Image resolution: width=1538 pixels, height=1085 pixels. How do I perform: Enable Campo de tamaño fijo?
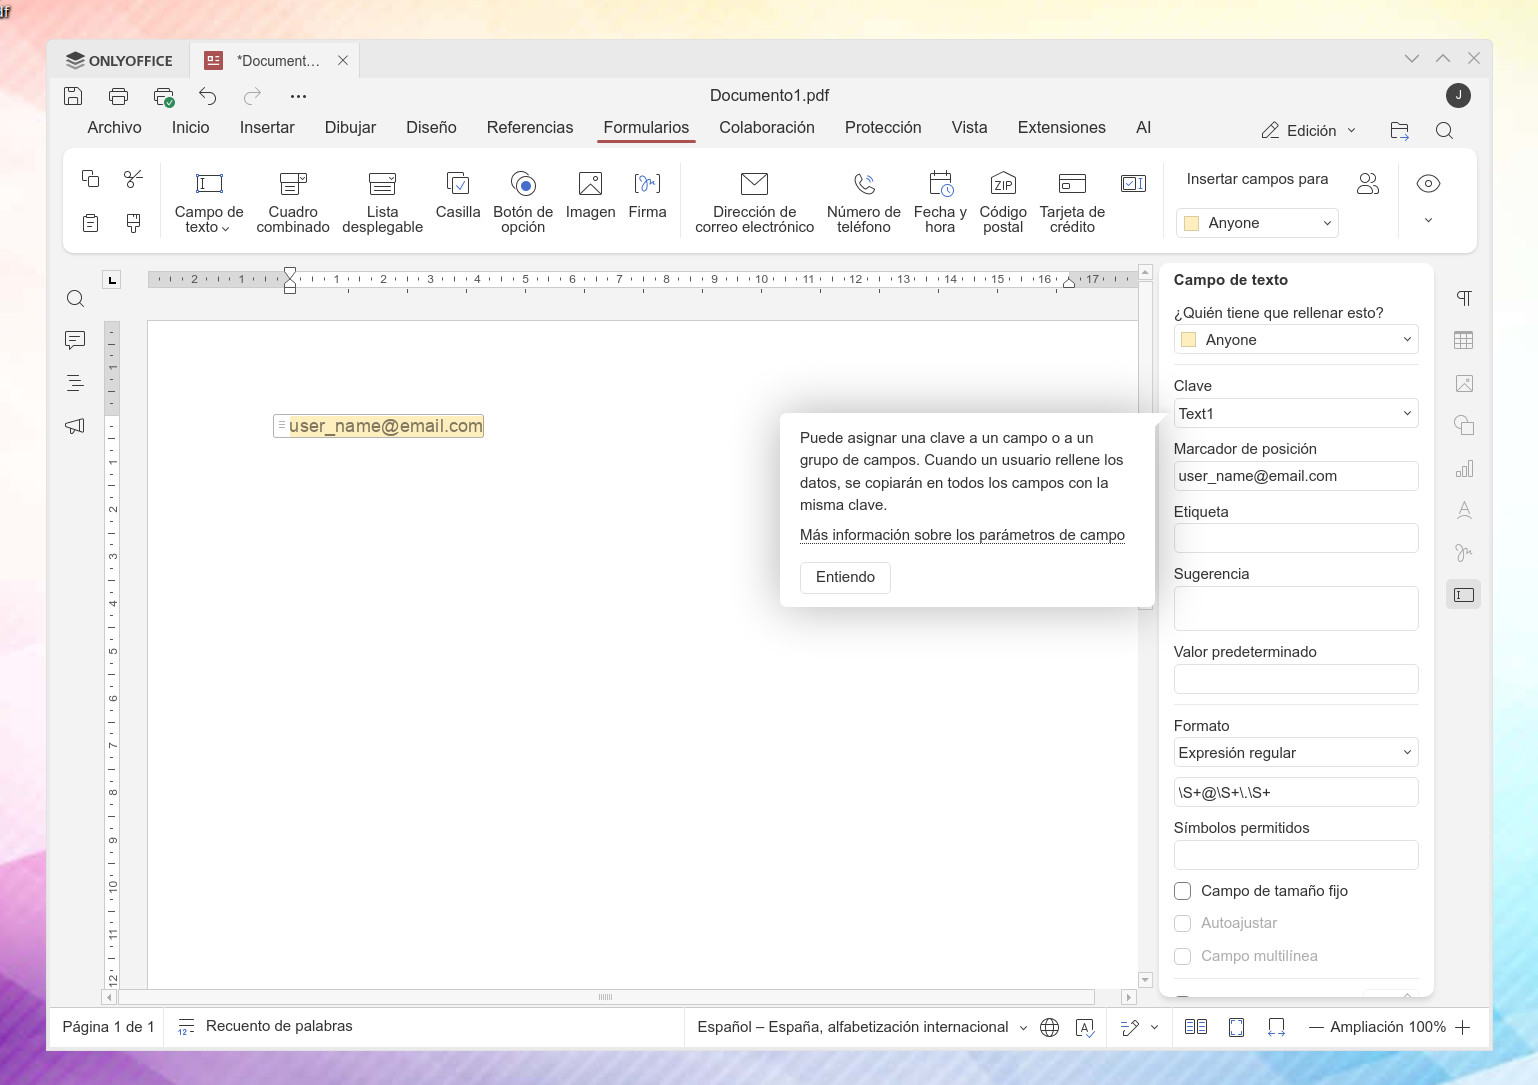1182,890
